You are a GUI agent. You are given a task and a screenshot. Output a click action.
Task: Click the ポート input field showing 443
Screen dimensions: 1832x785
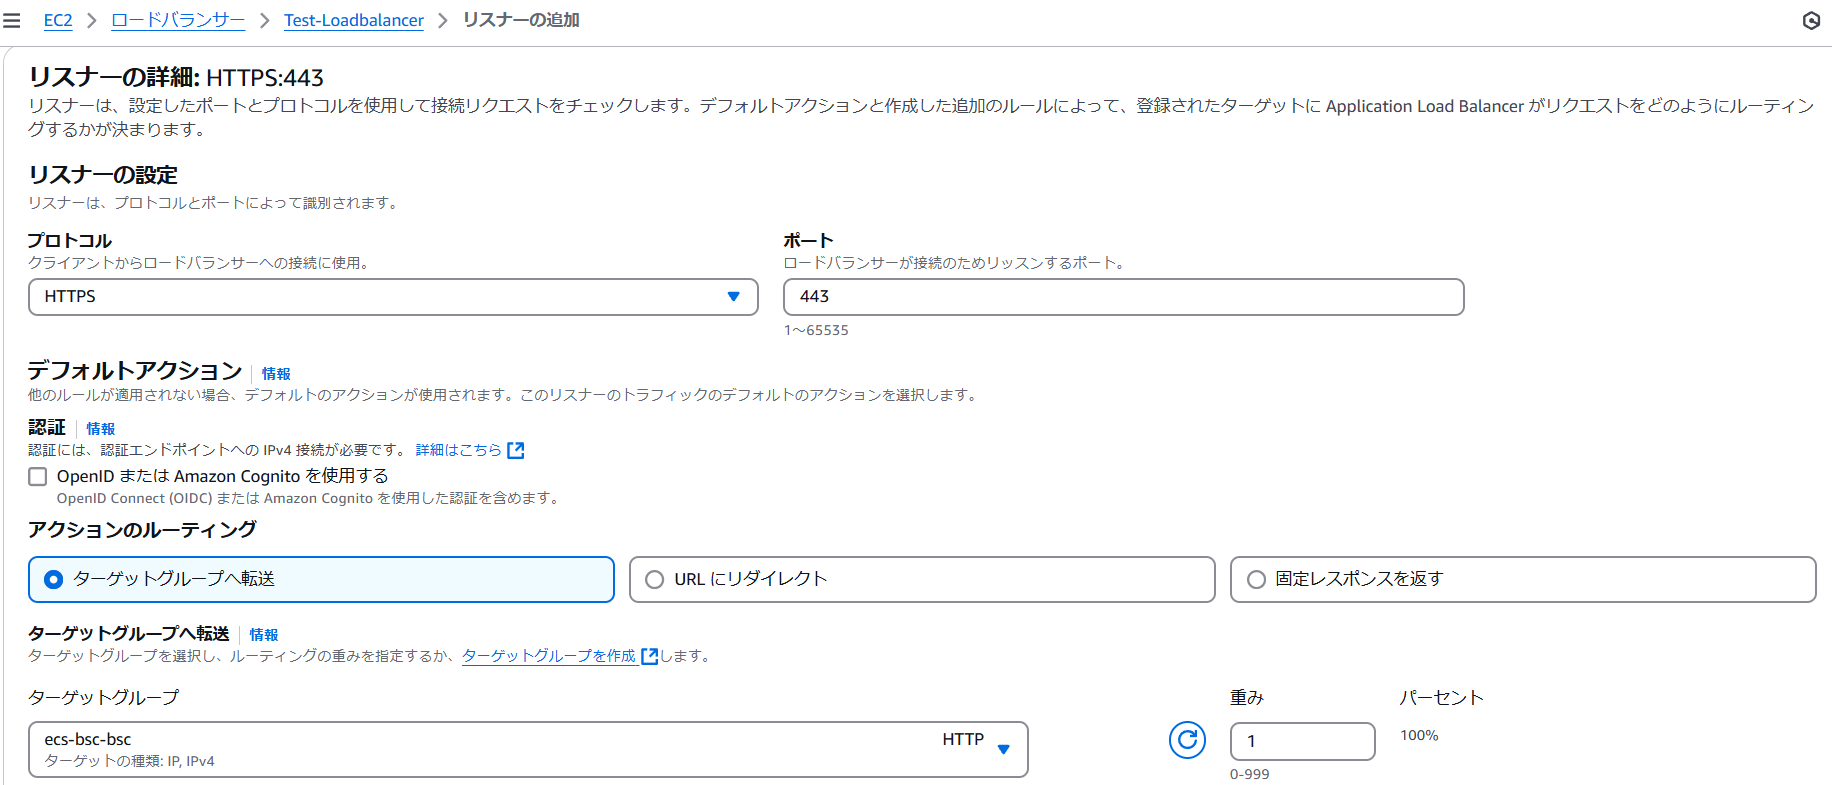point(1124,297)
